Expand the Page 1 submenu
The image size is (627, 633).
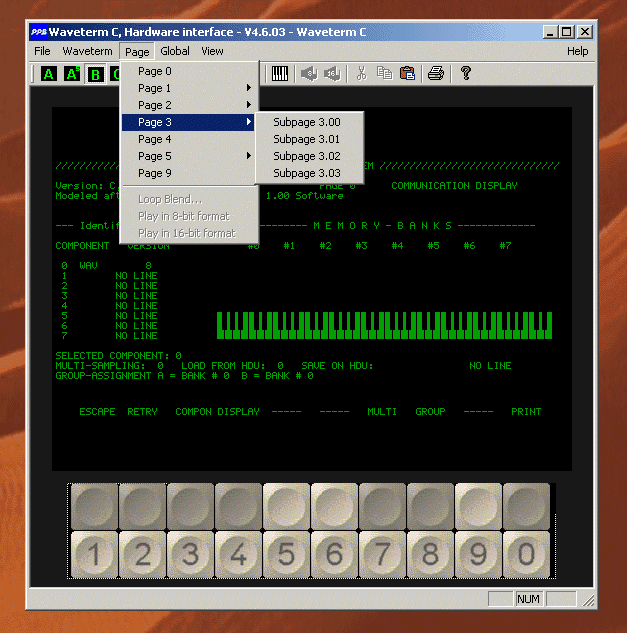188,88
